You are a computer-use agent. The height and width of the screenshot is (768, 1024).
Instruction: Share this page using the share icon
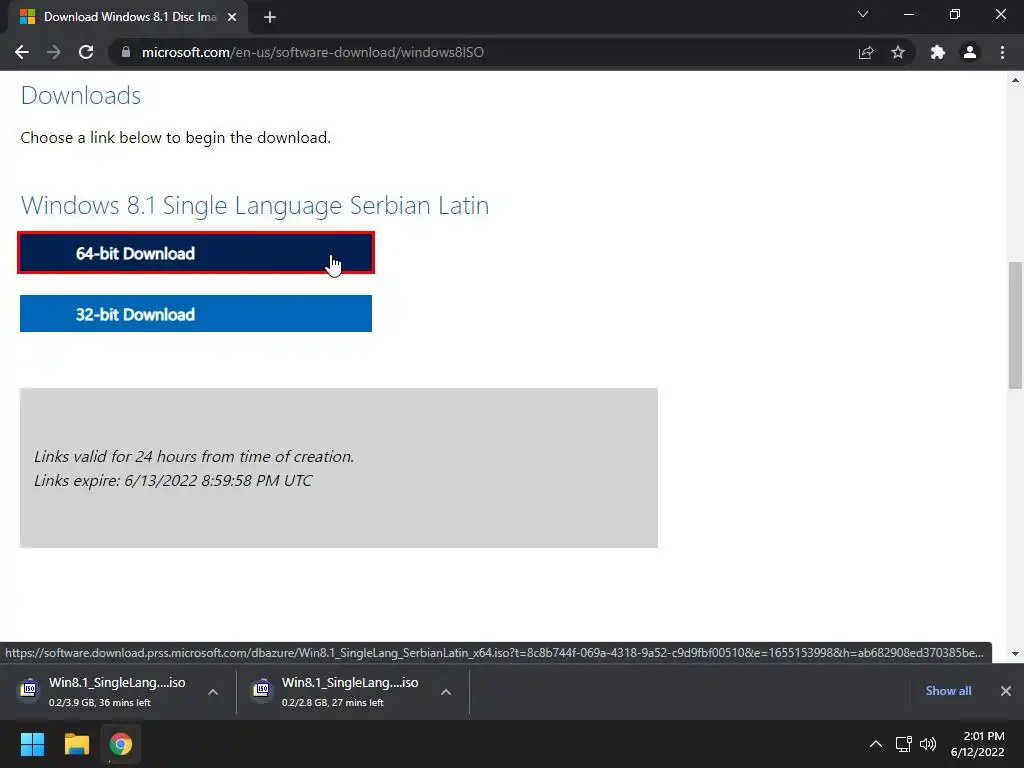point(866,52)
